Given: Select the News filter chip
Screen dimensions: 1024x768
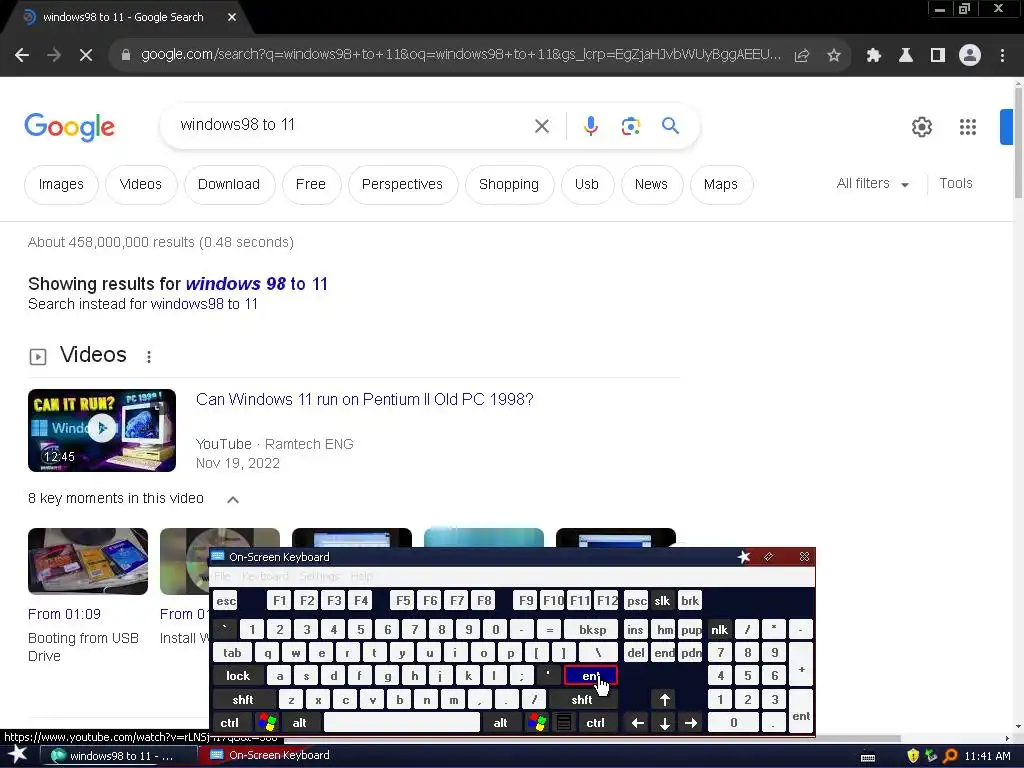Looking at the screenshot, I should [x=651, y=185].
